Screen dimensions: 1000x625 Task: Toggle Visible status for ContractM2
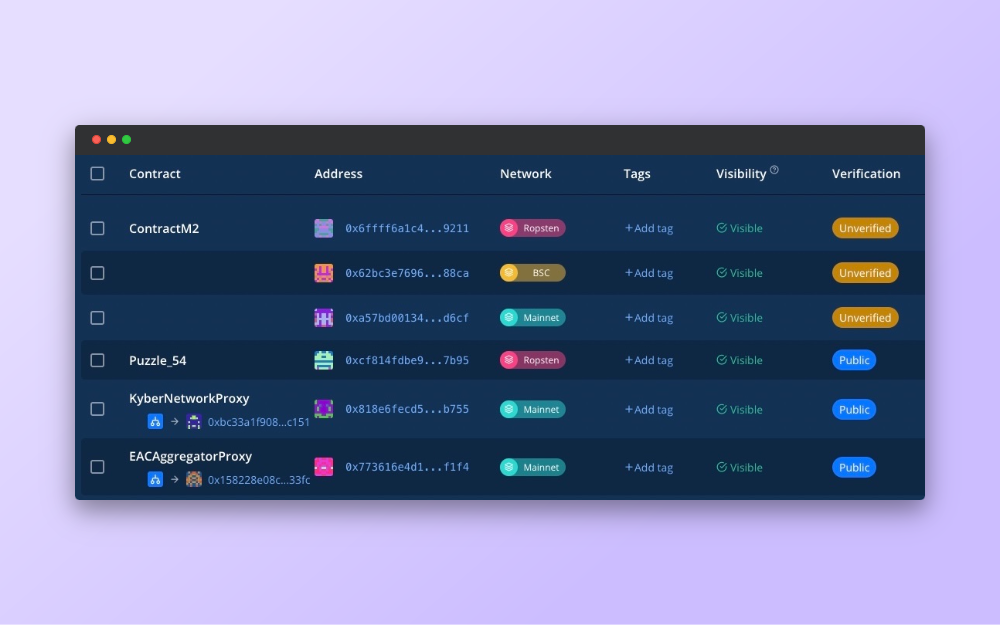(740, 228)
